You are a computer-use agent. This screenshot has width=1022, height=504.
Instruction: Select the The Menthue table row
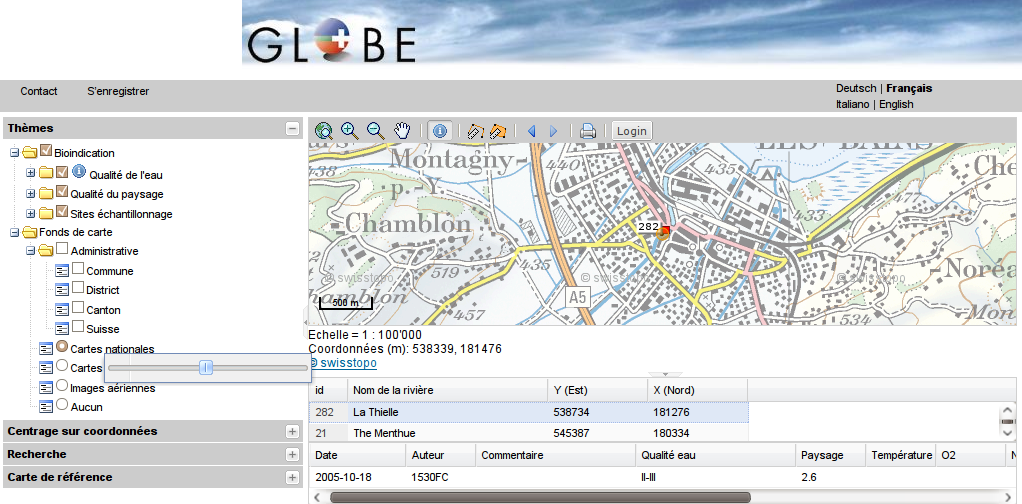click(x=529, y=433)
